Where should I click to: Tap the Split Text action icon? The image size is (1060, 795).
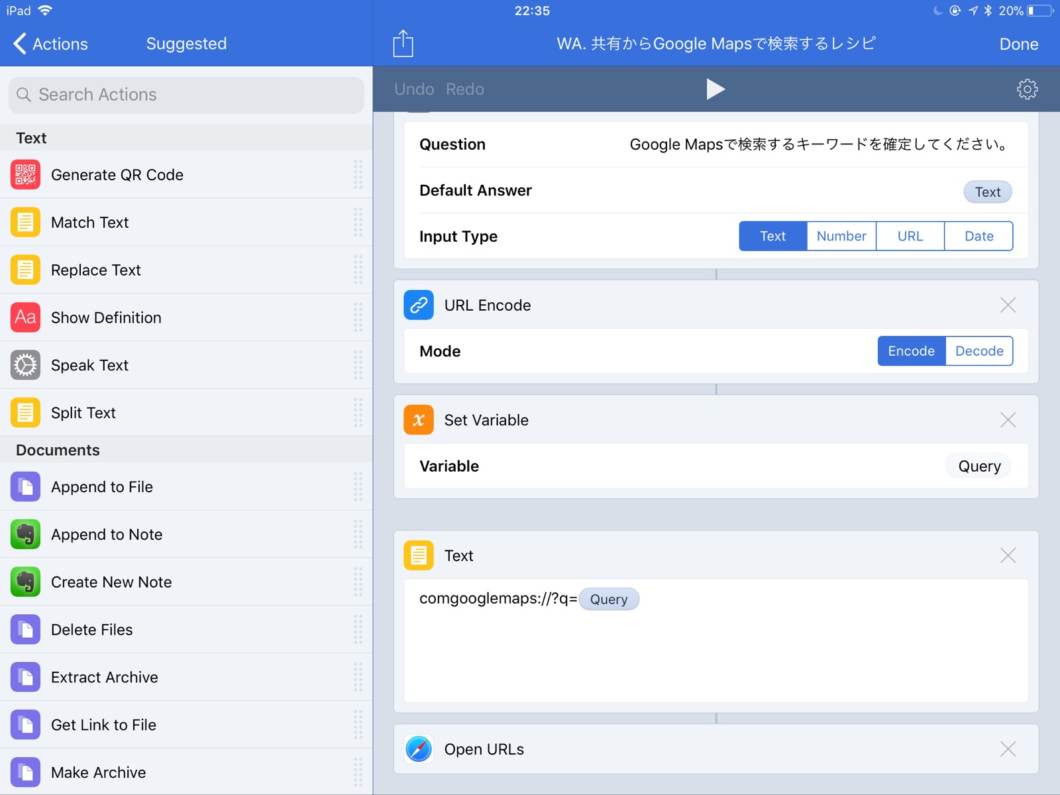click(x=26, y=412)
